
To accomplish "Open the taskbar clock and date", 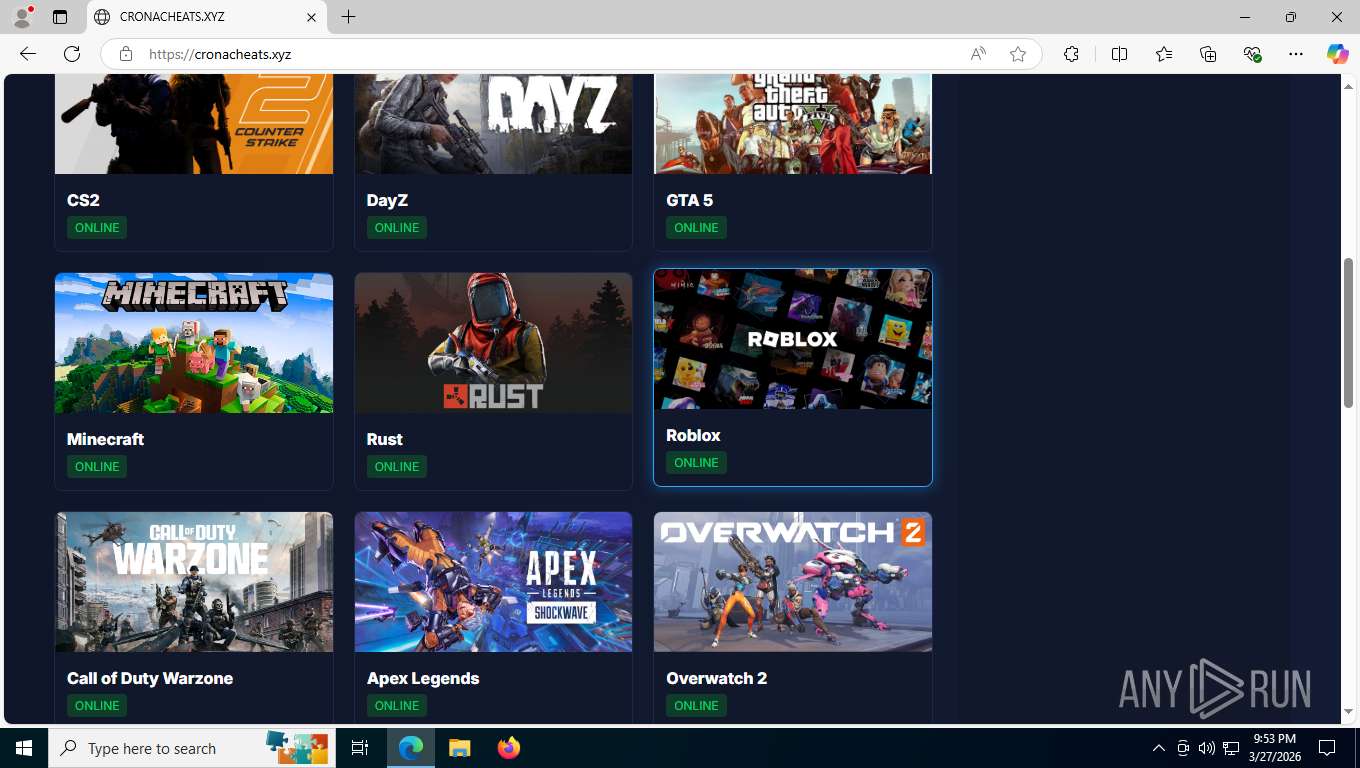I will [x=1274, y=748].
